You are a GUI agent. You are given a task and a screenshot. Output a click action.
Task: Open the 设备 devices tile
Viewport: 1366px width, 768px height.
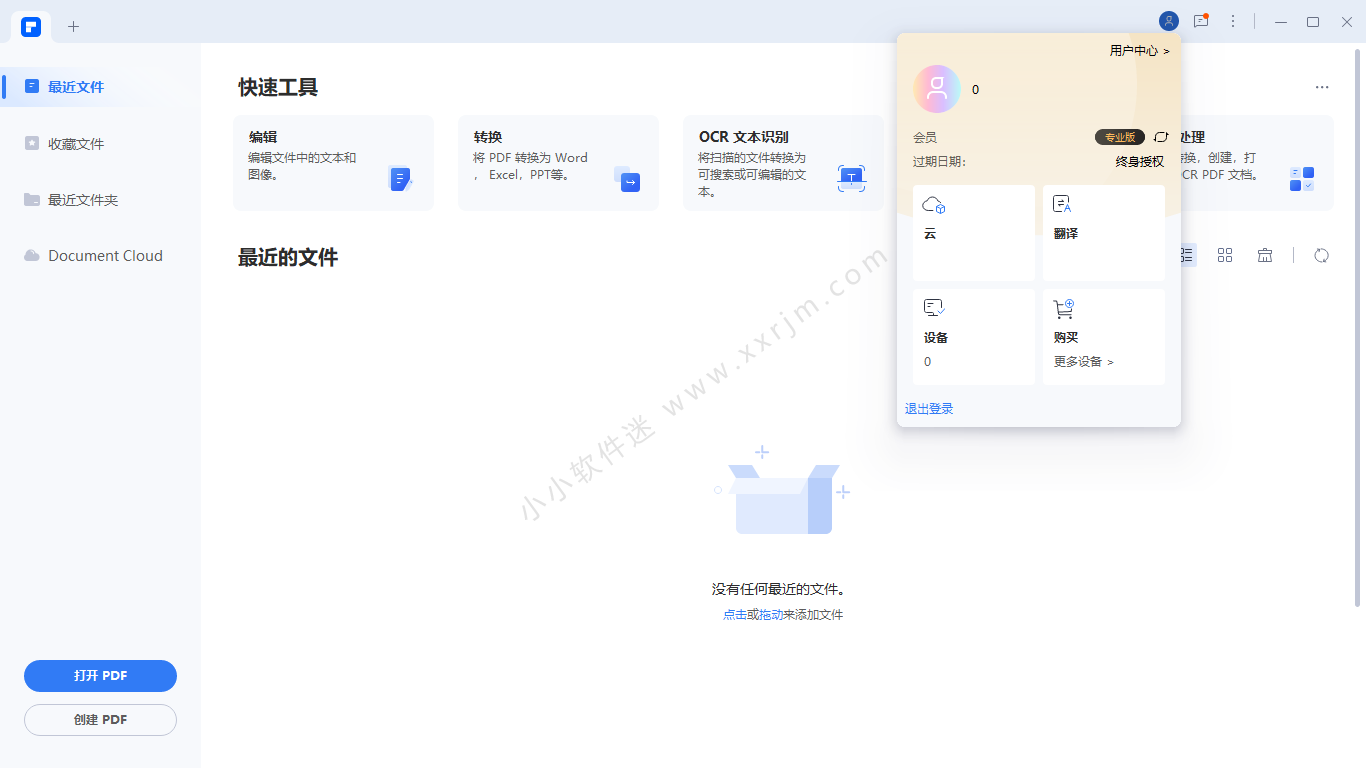coord(974,337)
